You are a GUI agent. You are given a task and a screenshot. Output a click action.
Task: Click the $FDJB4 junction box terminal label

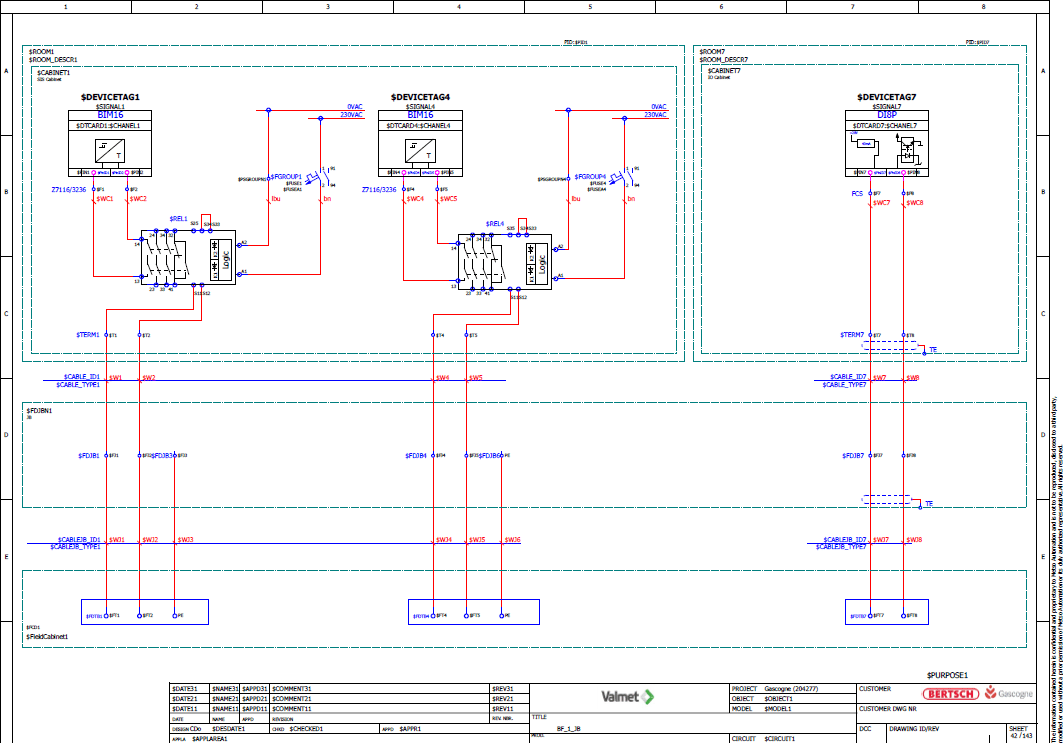pyautogui.click(x=416, y=455)
